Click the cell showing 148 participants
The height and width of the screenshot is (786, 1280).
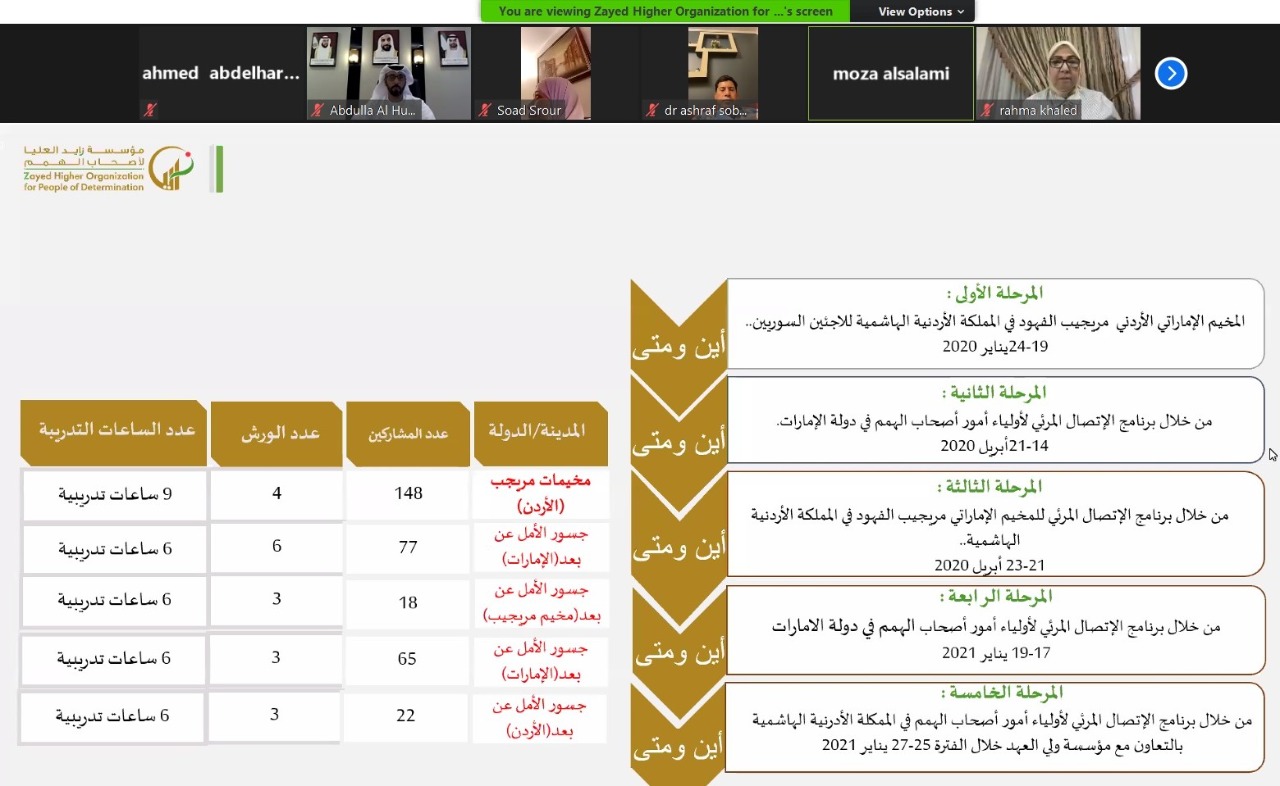pyautogui.click(x=408, y=493)
